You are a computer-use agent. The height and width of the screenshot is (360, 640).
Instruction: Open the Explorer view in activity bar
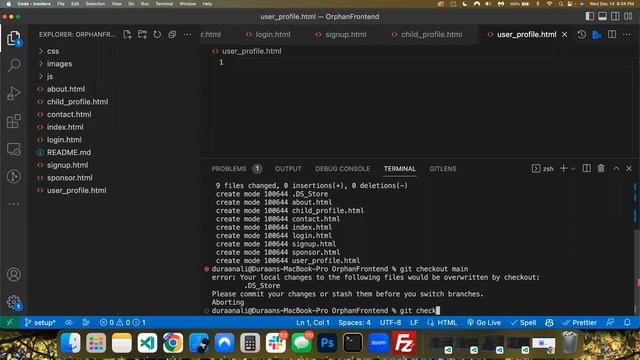14,38
